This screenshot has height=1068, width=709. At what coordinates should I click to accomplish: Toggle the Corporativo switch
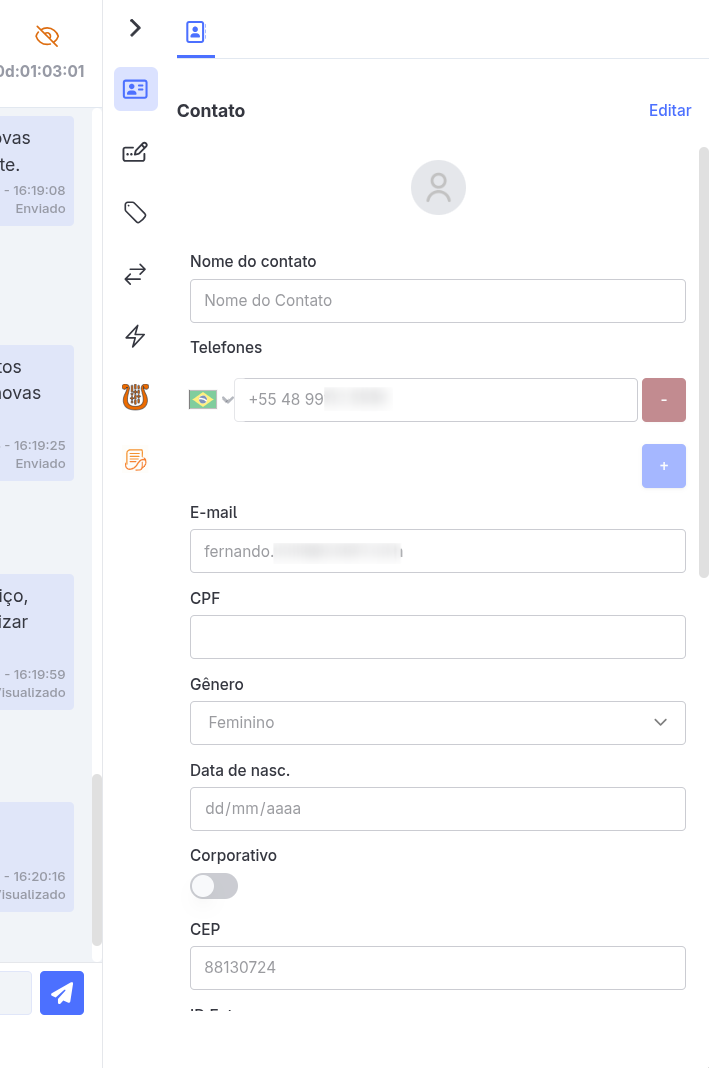point(214,886)
